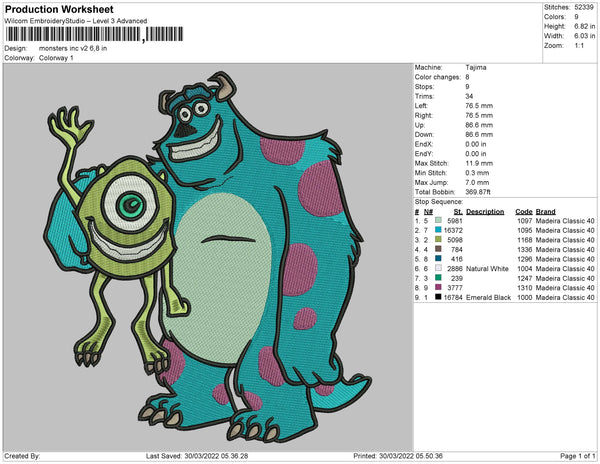Select the Trims value '34'
The image size is (600, 464).
(x=469, y=96)
